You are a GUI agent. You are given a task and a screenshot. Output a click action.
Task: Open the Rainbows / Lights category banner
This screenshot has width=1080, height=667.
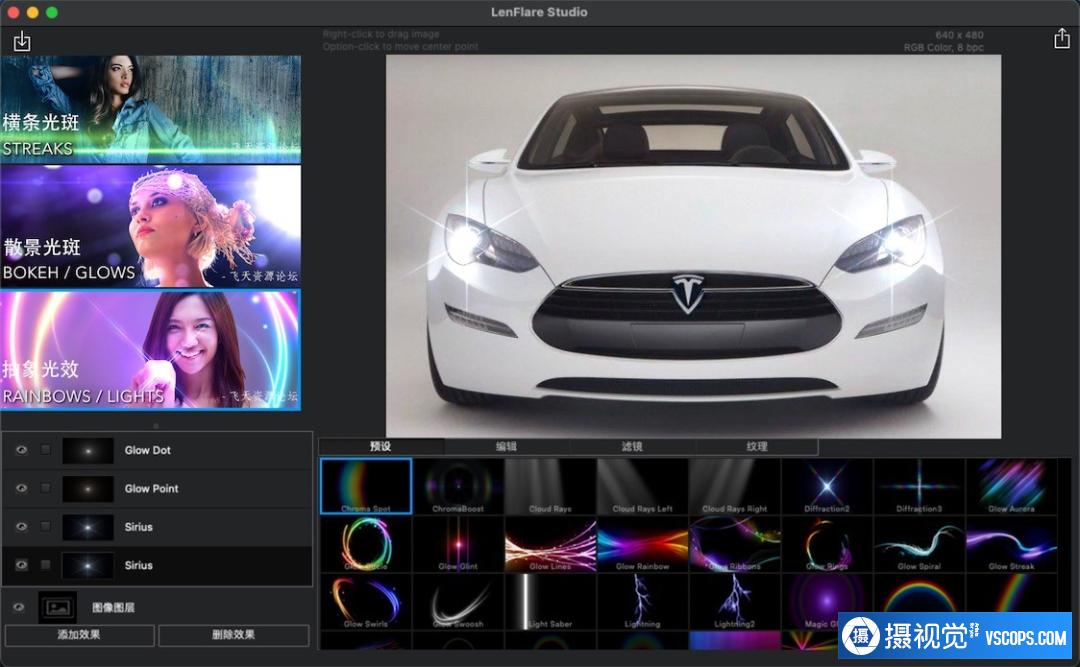tap(150, 350)
